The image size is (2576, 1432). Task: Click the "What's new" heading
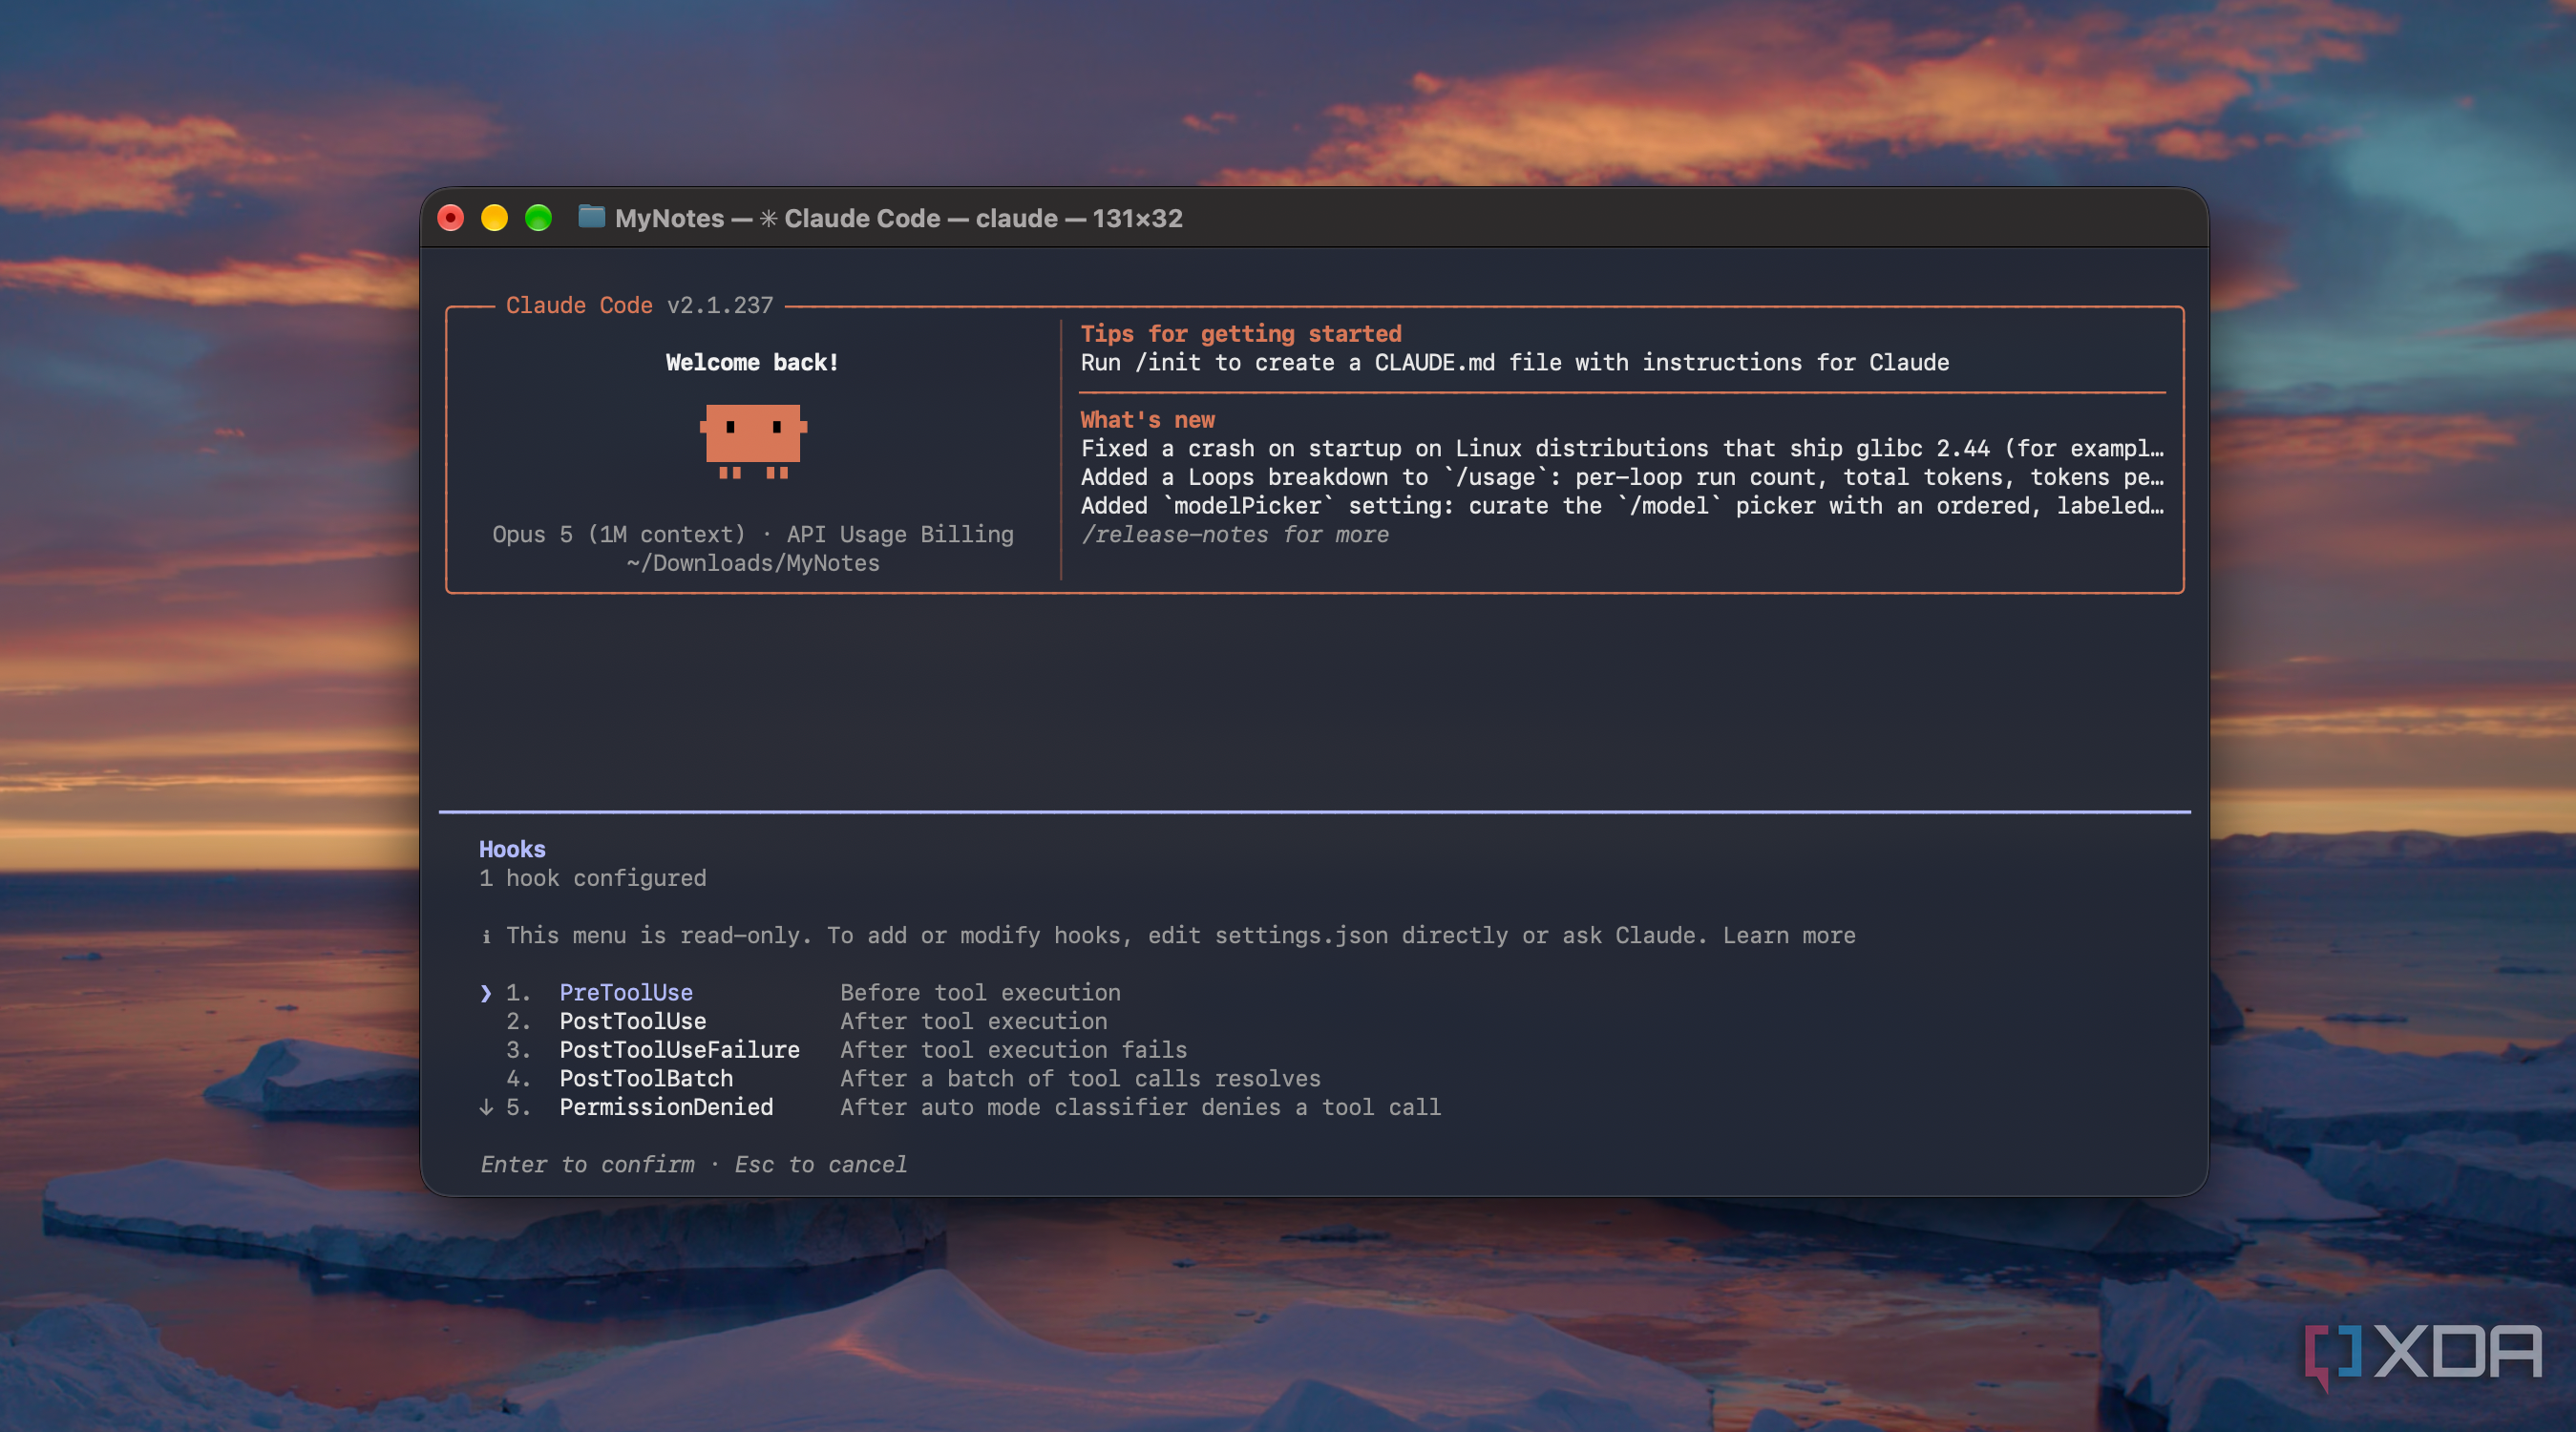pos(1148,419)
